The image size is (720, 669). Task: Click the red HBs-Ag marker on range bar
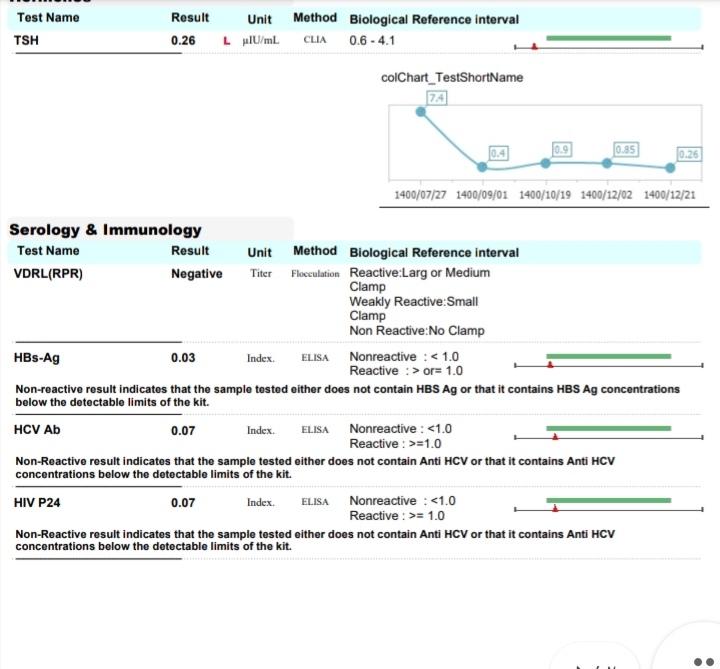coord(550,365)
